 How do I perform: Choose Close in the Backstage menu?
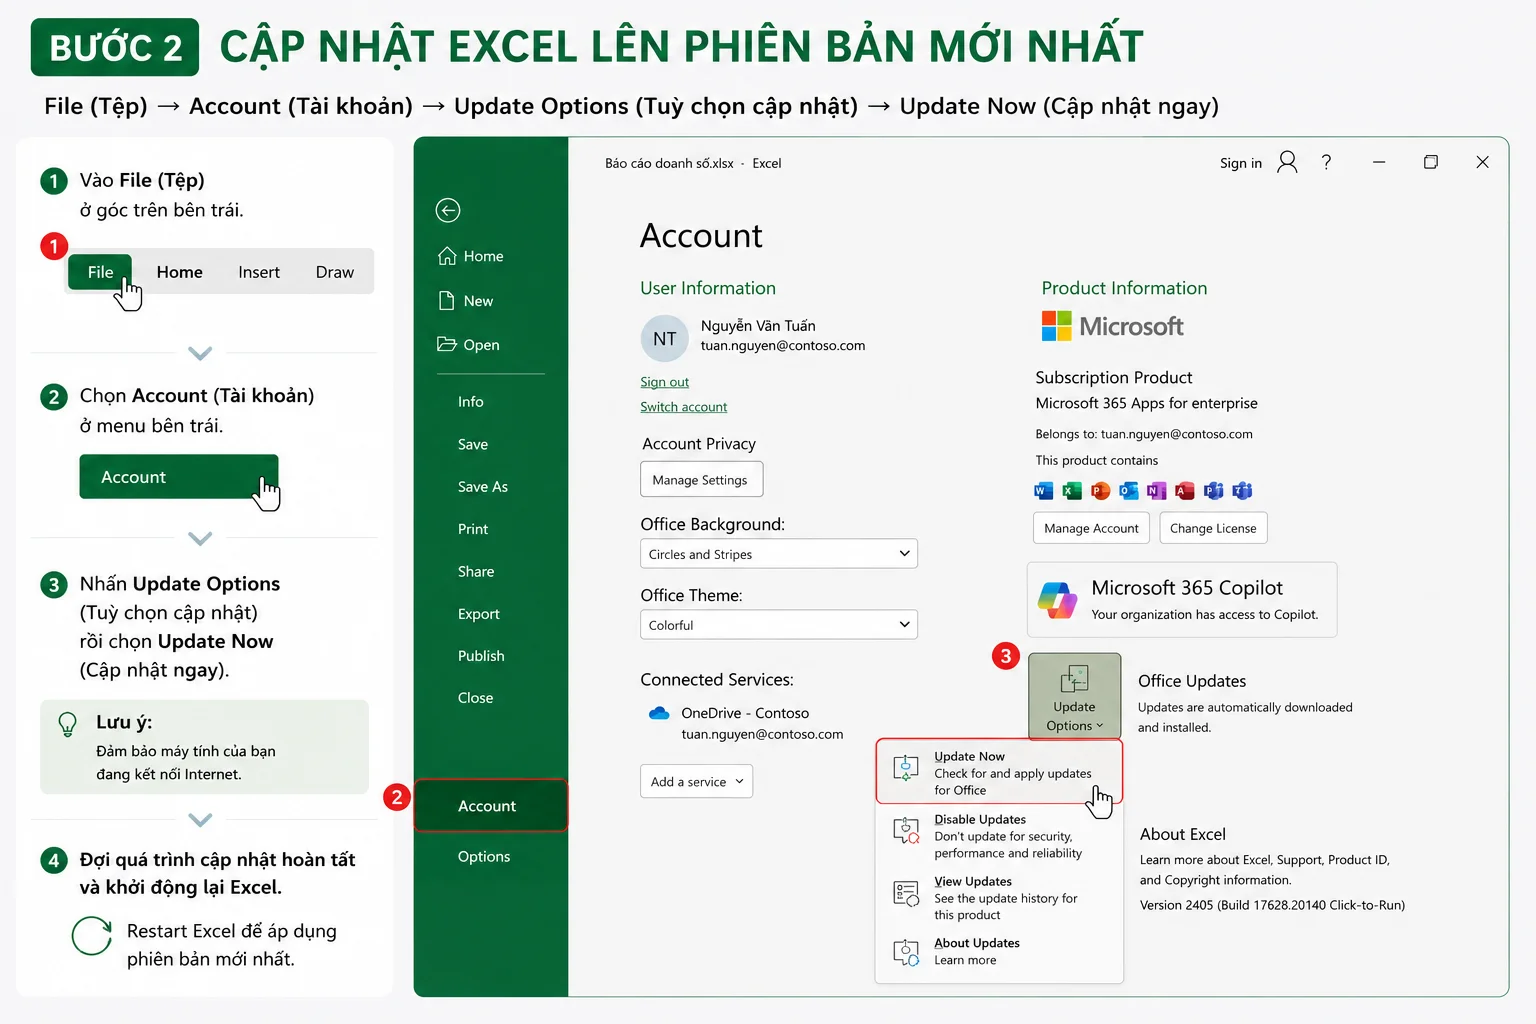475,698
